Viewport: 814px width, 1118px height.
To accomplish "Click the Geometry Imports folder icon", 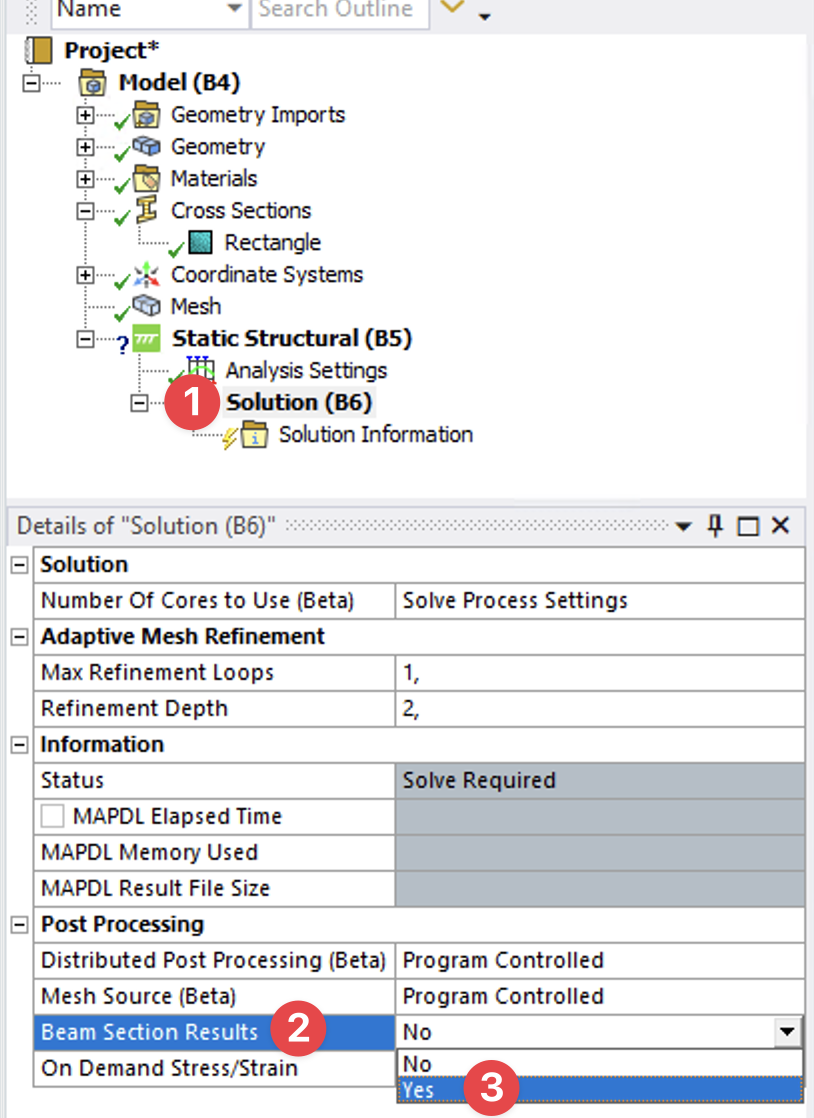I will 148,115.
